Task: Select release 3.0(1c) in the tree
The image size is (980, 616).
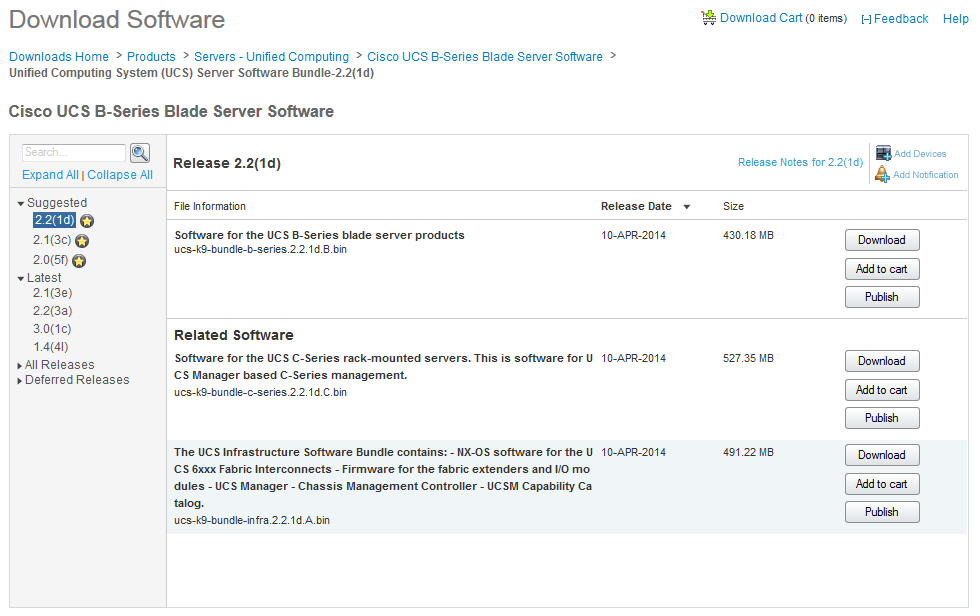Action: pyautogui.click(x=52, y=329)
